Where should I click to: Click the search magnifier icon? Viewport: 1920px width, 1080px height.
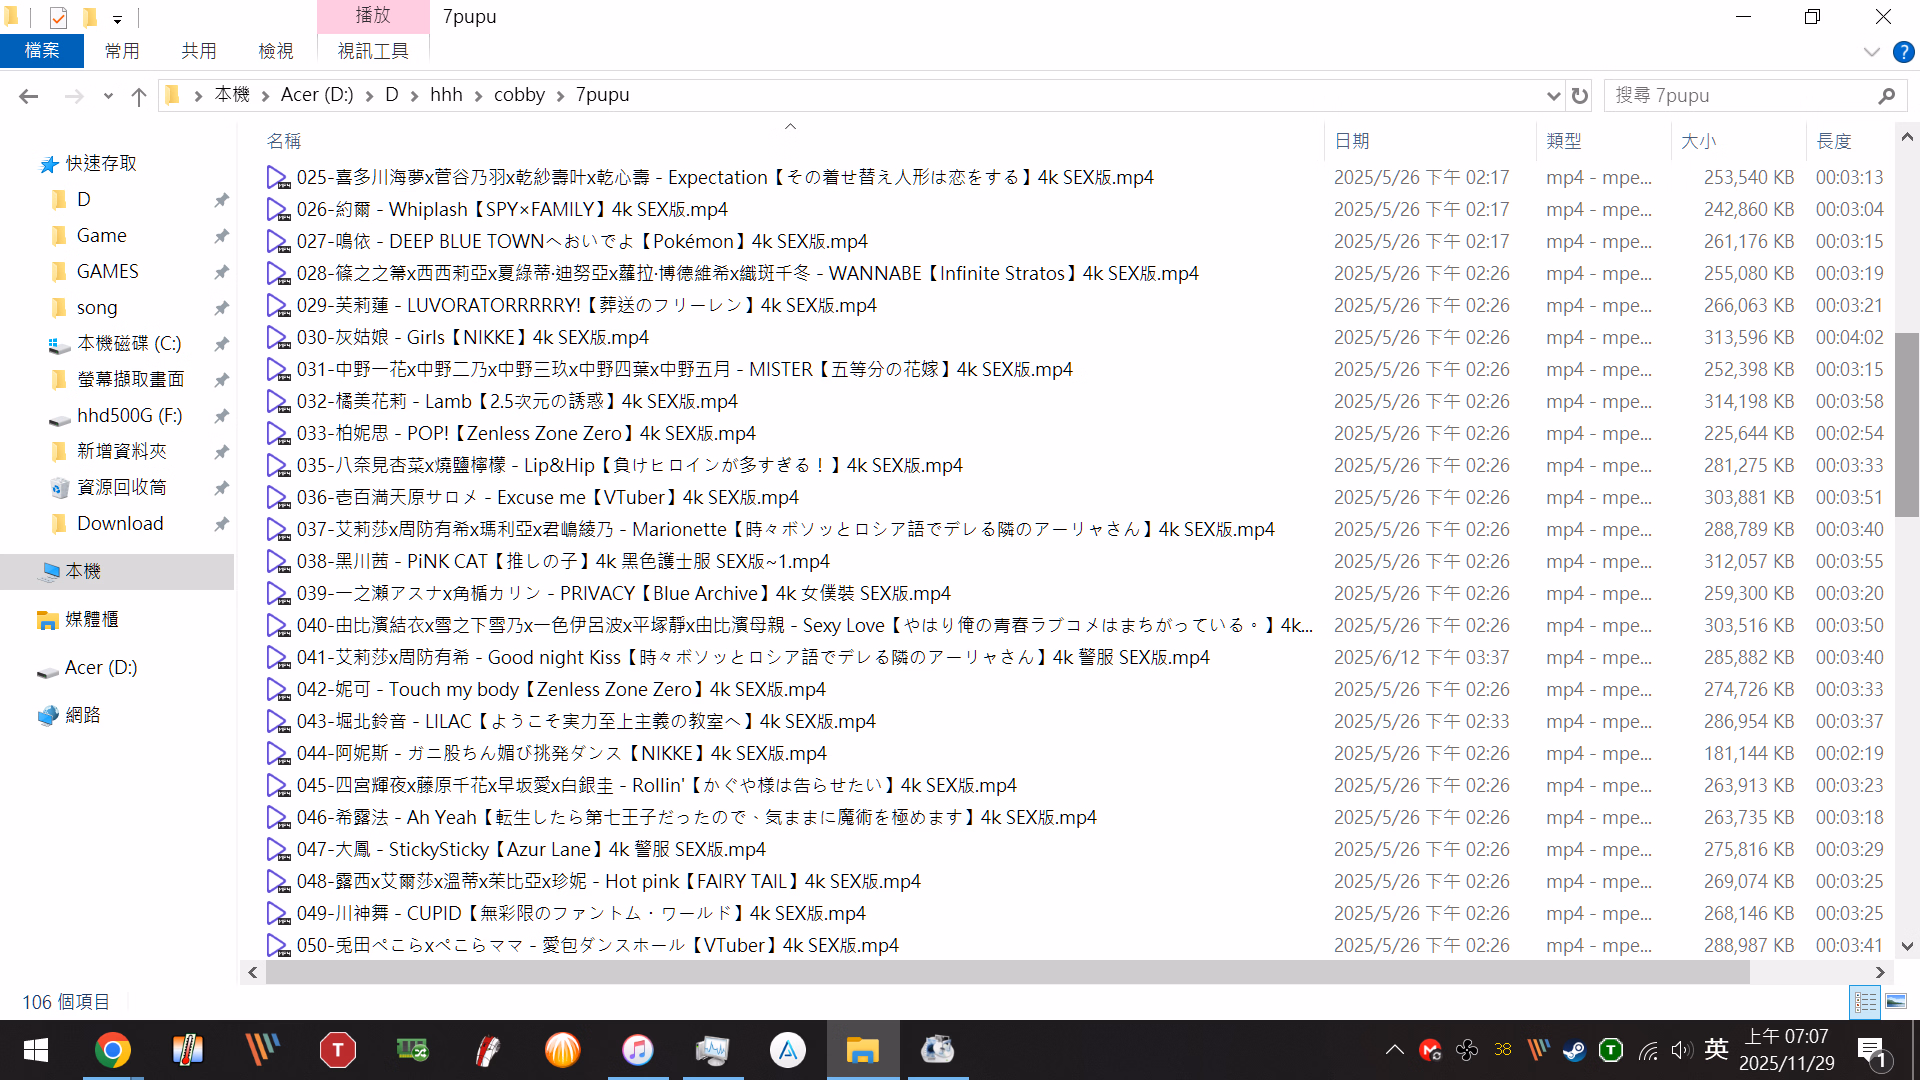[x=1886, y=96]
